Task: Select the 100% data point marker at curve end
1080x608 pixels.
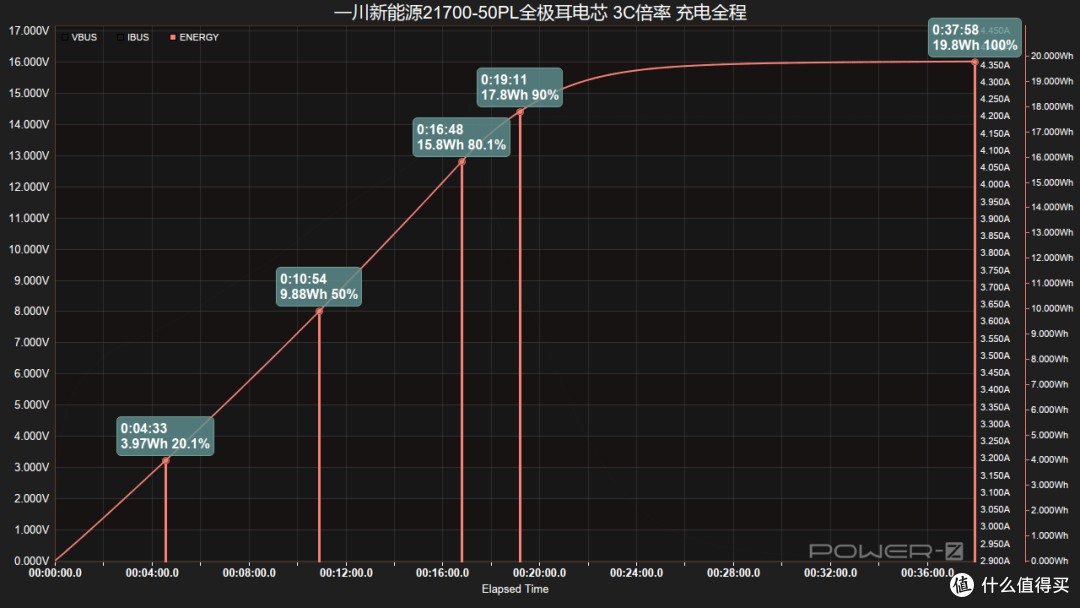Action: click(975, 62)
